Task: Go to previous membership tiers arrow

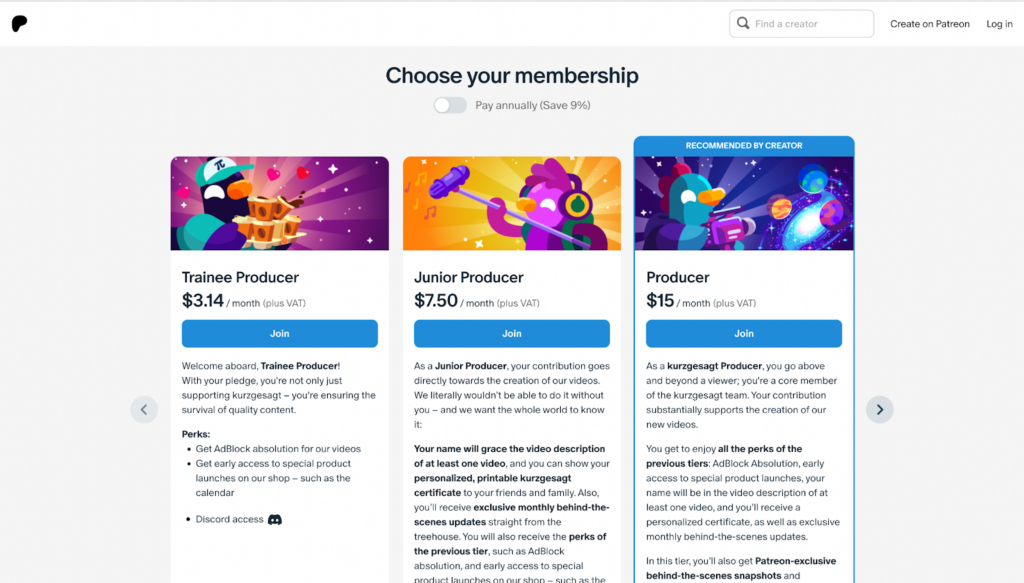Action: pyautogui.click(x=144, y=409)
